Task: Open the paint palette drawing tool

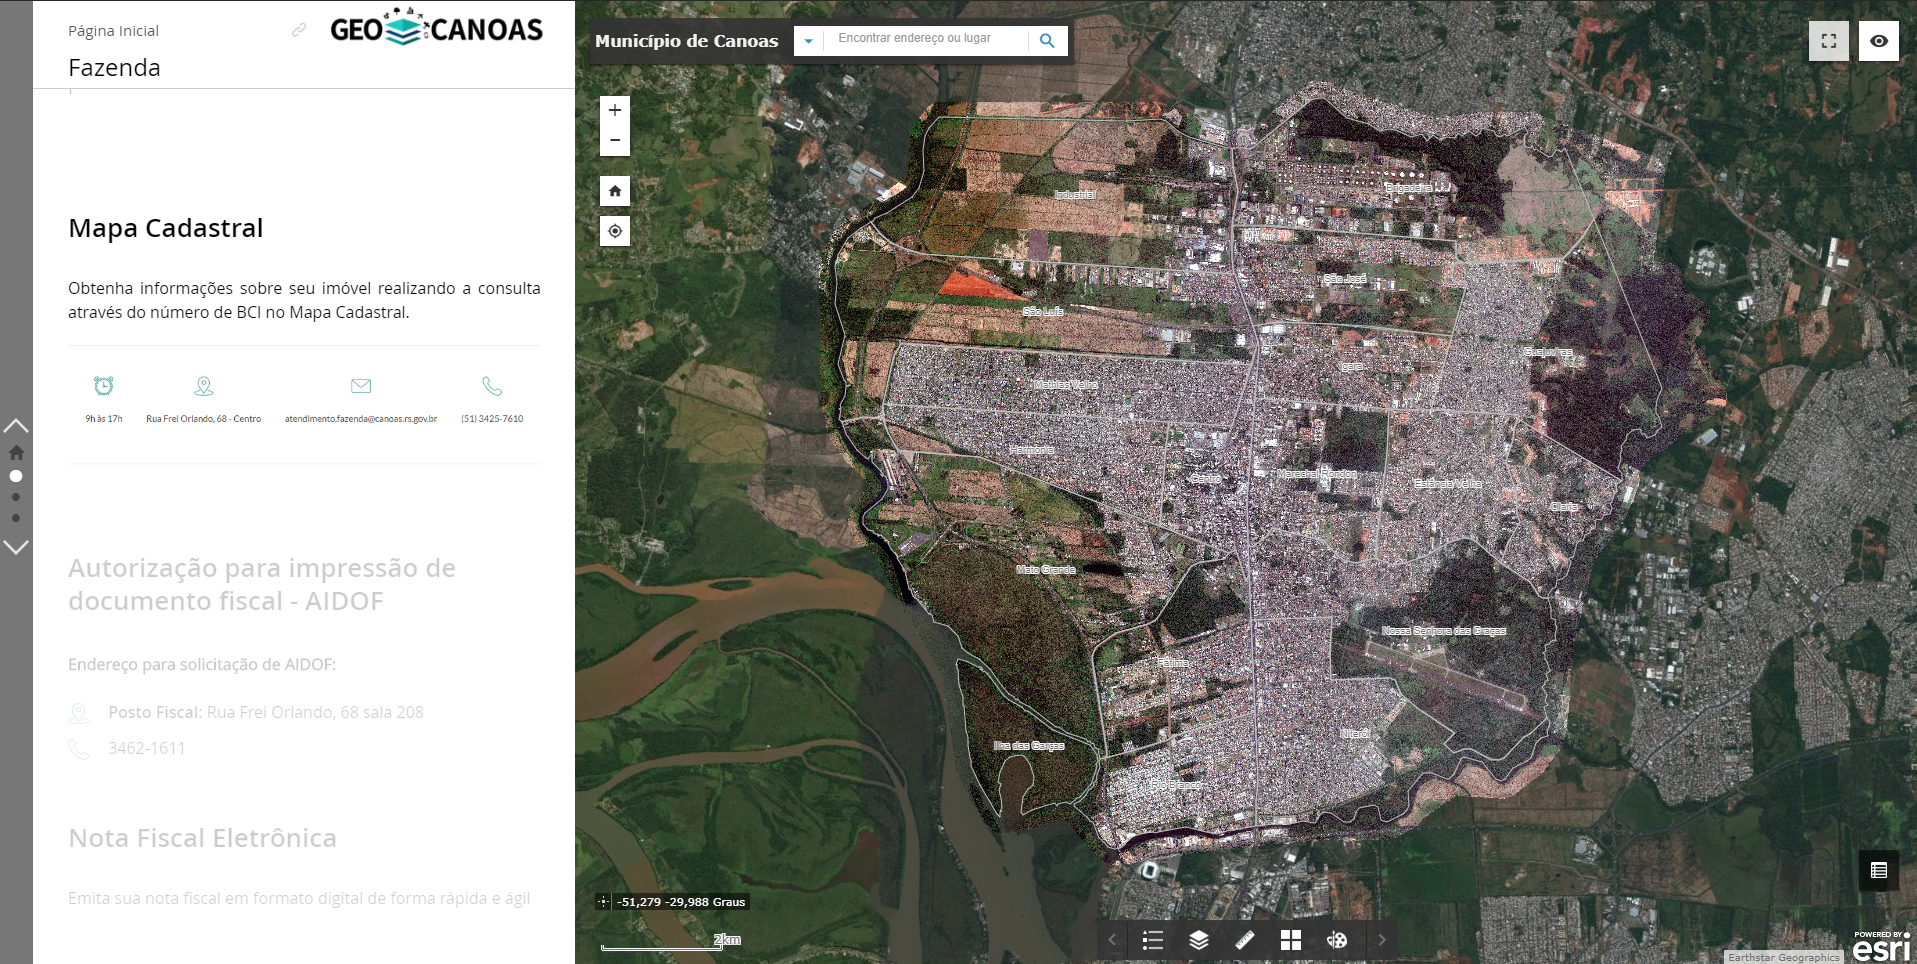Action: point(1337,940)
